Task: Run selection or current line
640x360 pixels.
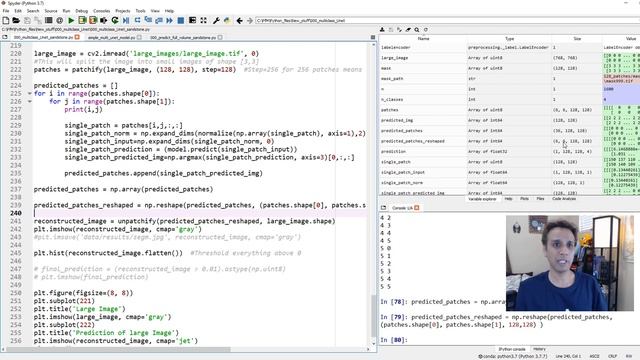Action: point(104,20)
